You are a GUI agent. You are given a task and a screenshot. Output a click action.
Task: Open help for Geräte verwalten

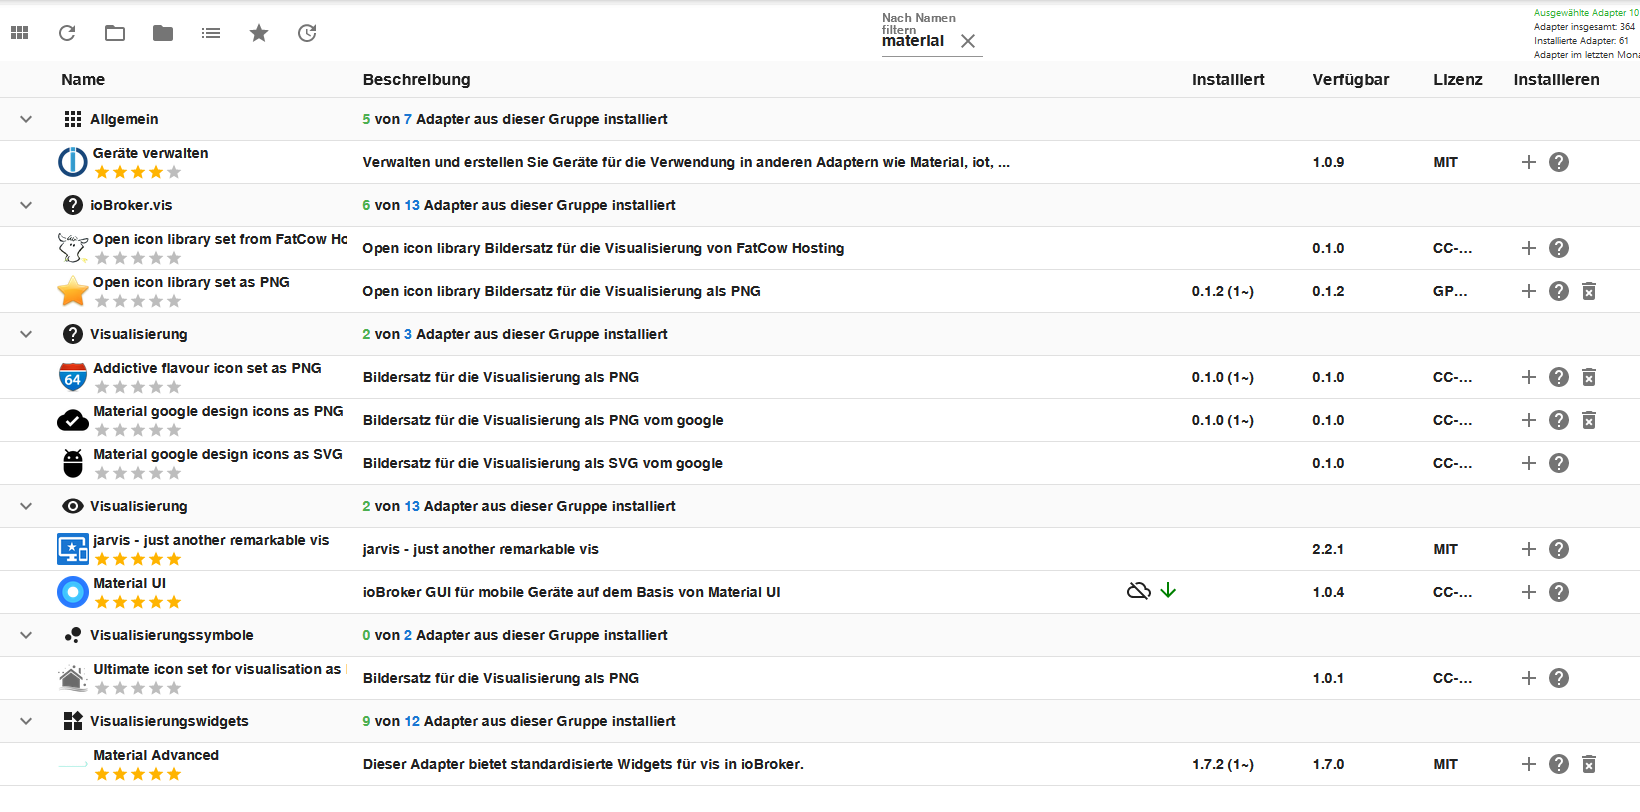(x=1559, y=162)
